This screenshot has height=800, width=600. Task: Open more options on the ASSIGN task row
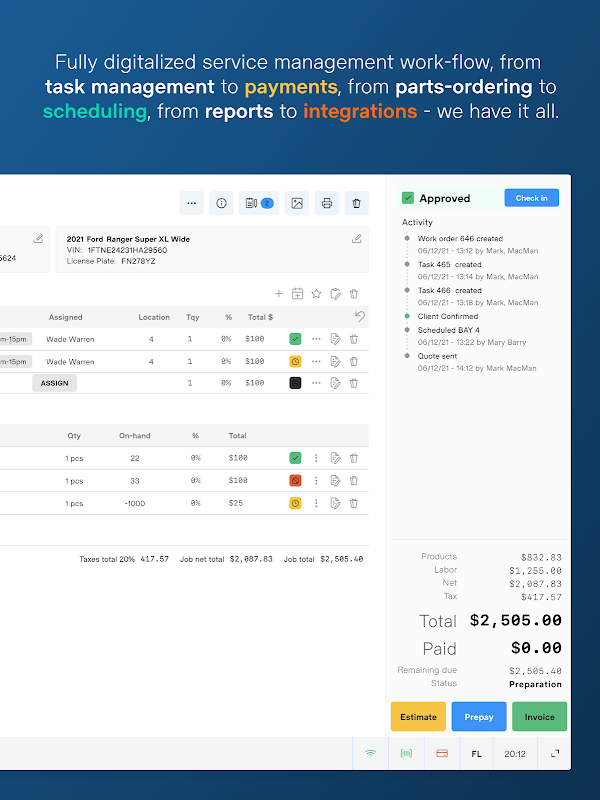click(x=316, y=383)
